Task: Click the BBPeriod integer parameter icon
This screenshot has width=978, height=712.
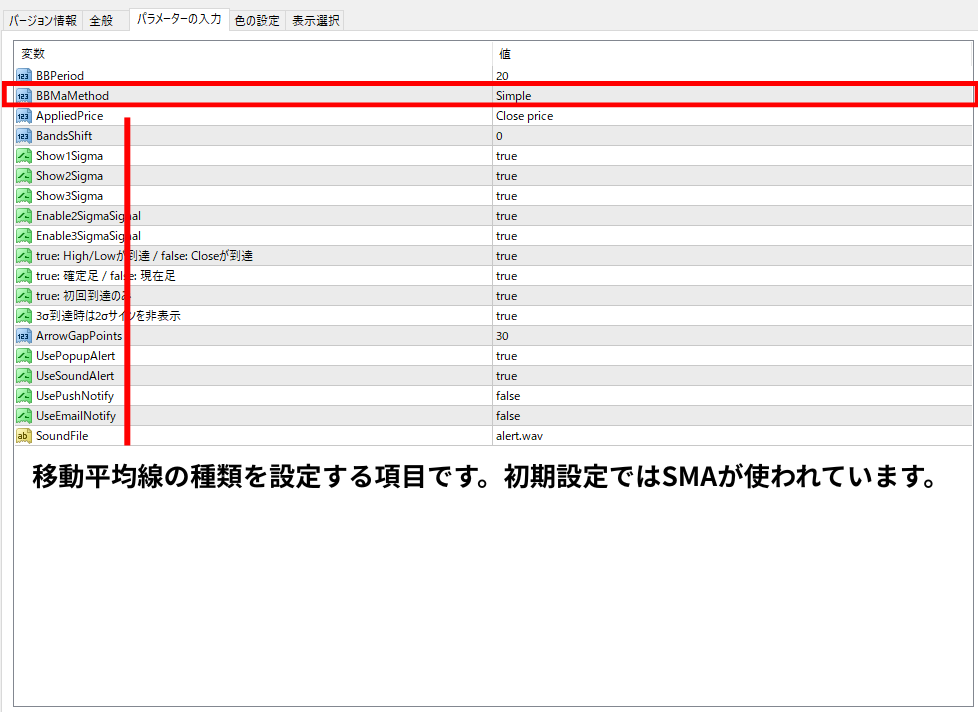Action: 24,76
